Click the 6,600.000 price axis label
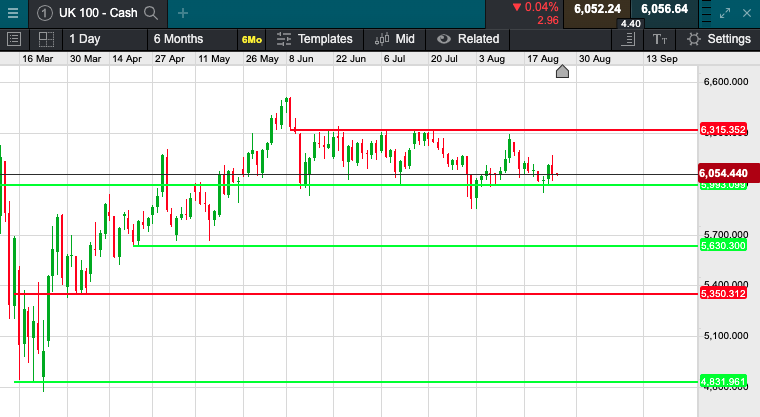 pos(726,81)
